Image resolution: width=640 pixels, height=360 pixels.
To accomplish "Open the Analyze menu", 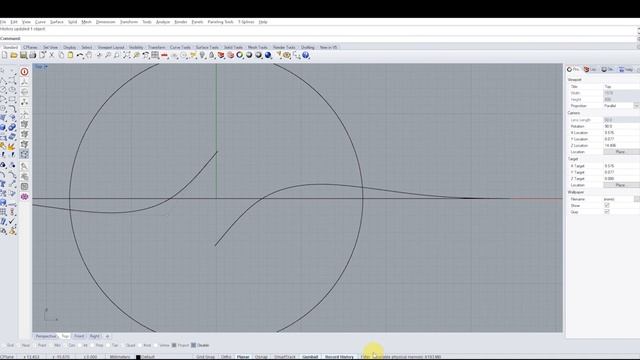I will tap(163, 22).
